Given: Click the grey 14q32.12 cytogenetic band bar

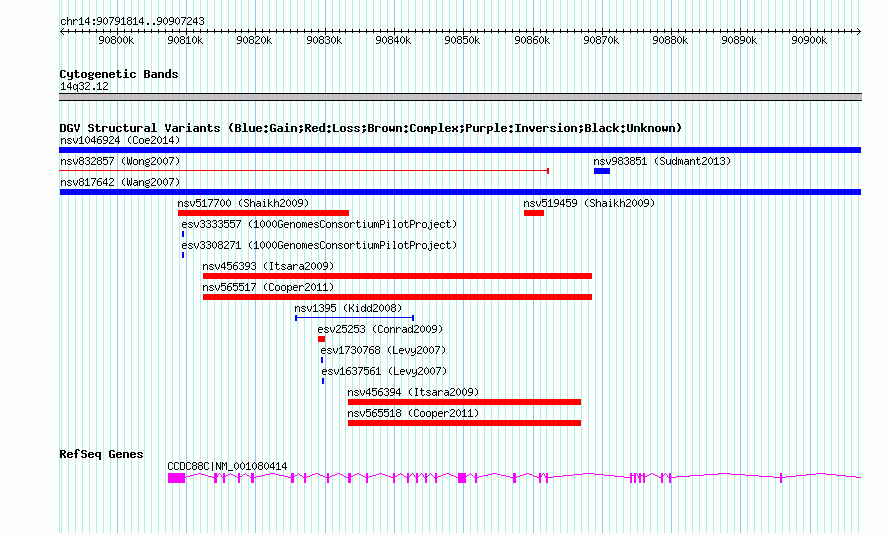Looking at the screenshot, I should coord(460,97).
